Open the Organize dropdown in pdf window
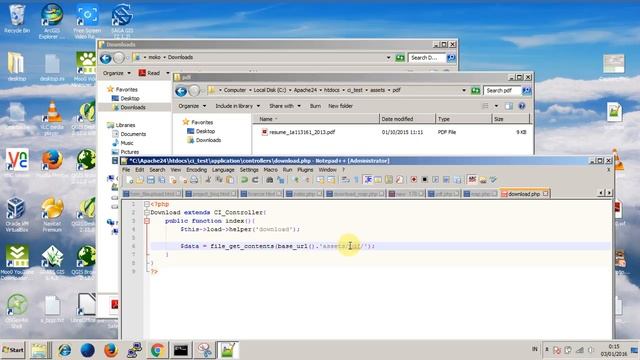640x360 pixels. [x=192, y=106]
